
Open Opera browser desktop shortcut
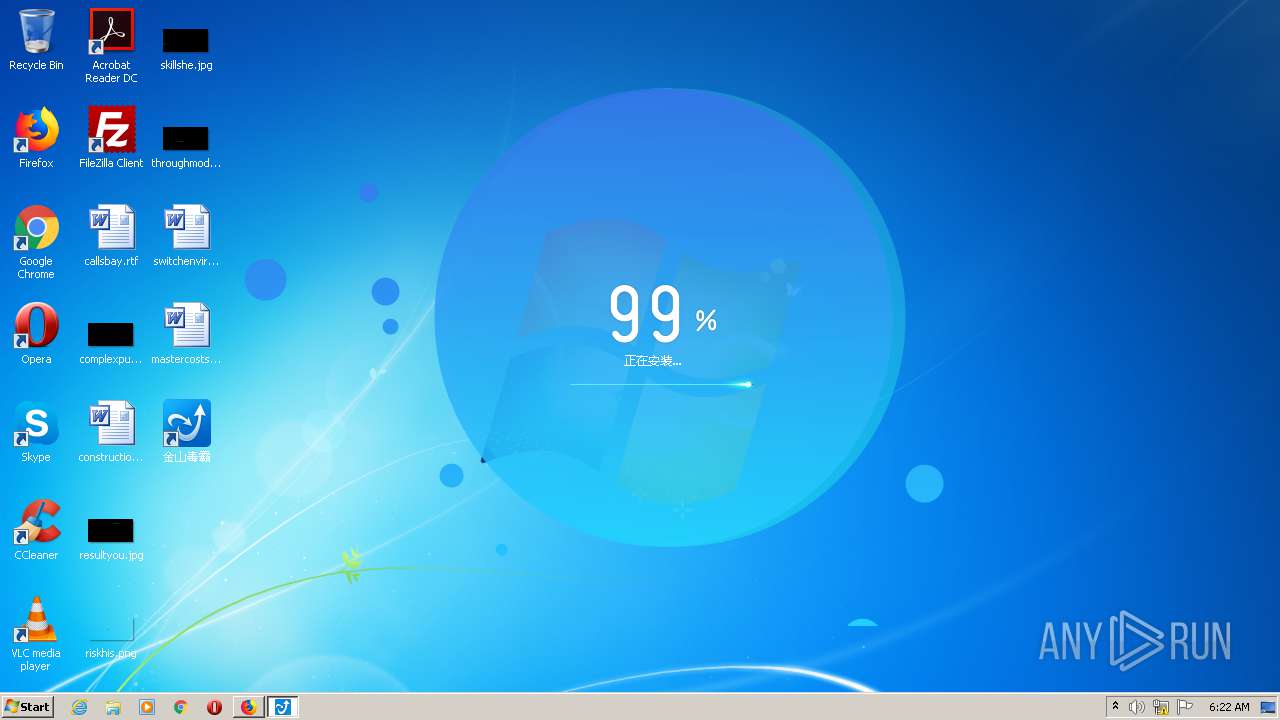coord(36,334)
